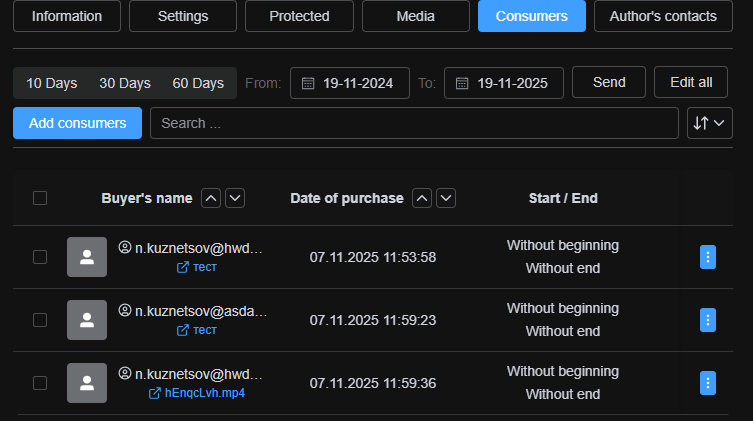
Task: Click avatar of buyer purchased 11:53:58
Action: click(87, 257)
